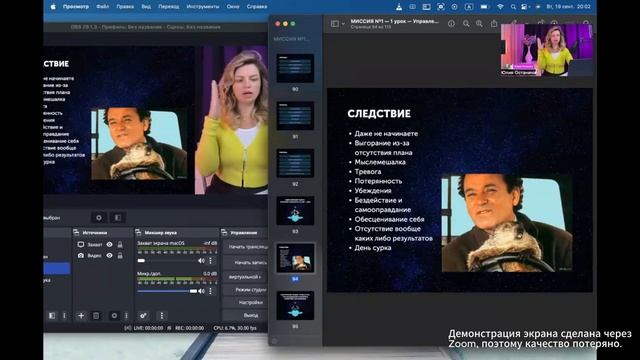
Task: Toggle visibility eye of Захват source
Action: [x=109, y=244]
